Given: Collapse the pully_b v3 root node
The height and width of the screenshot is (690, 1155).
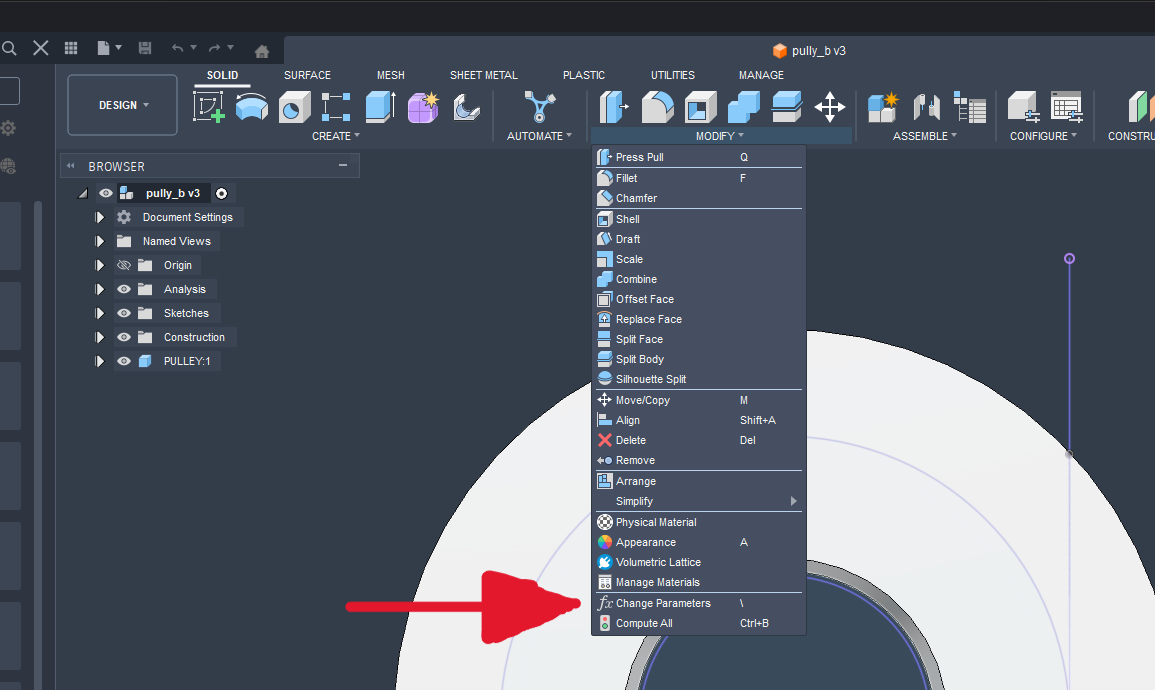Looking at the screenshot, I should [83, 194].
